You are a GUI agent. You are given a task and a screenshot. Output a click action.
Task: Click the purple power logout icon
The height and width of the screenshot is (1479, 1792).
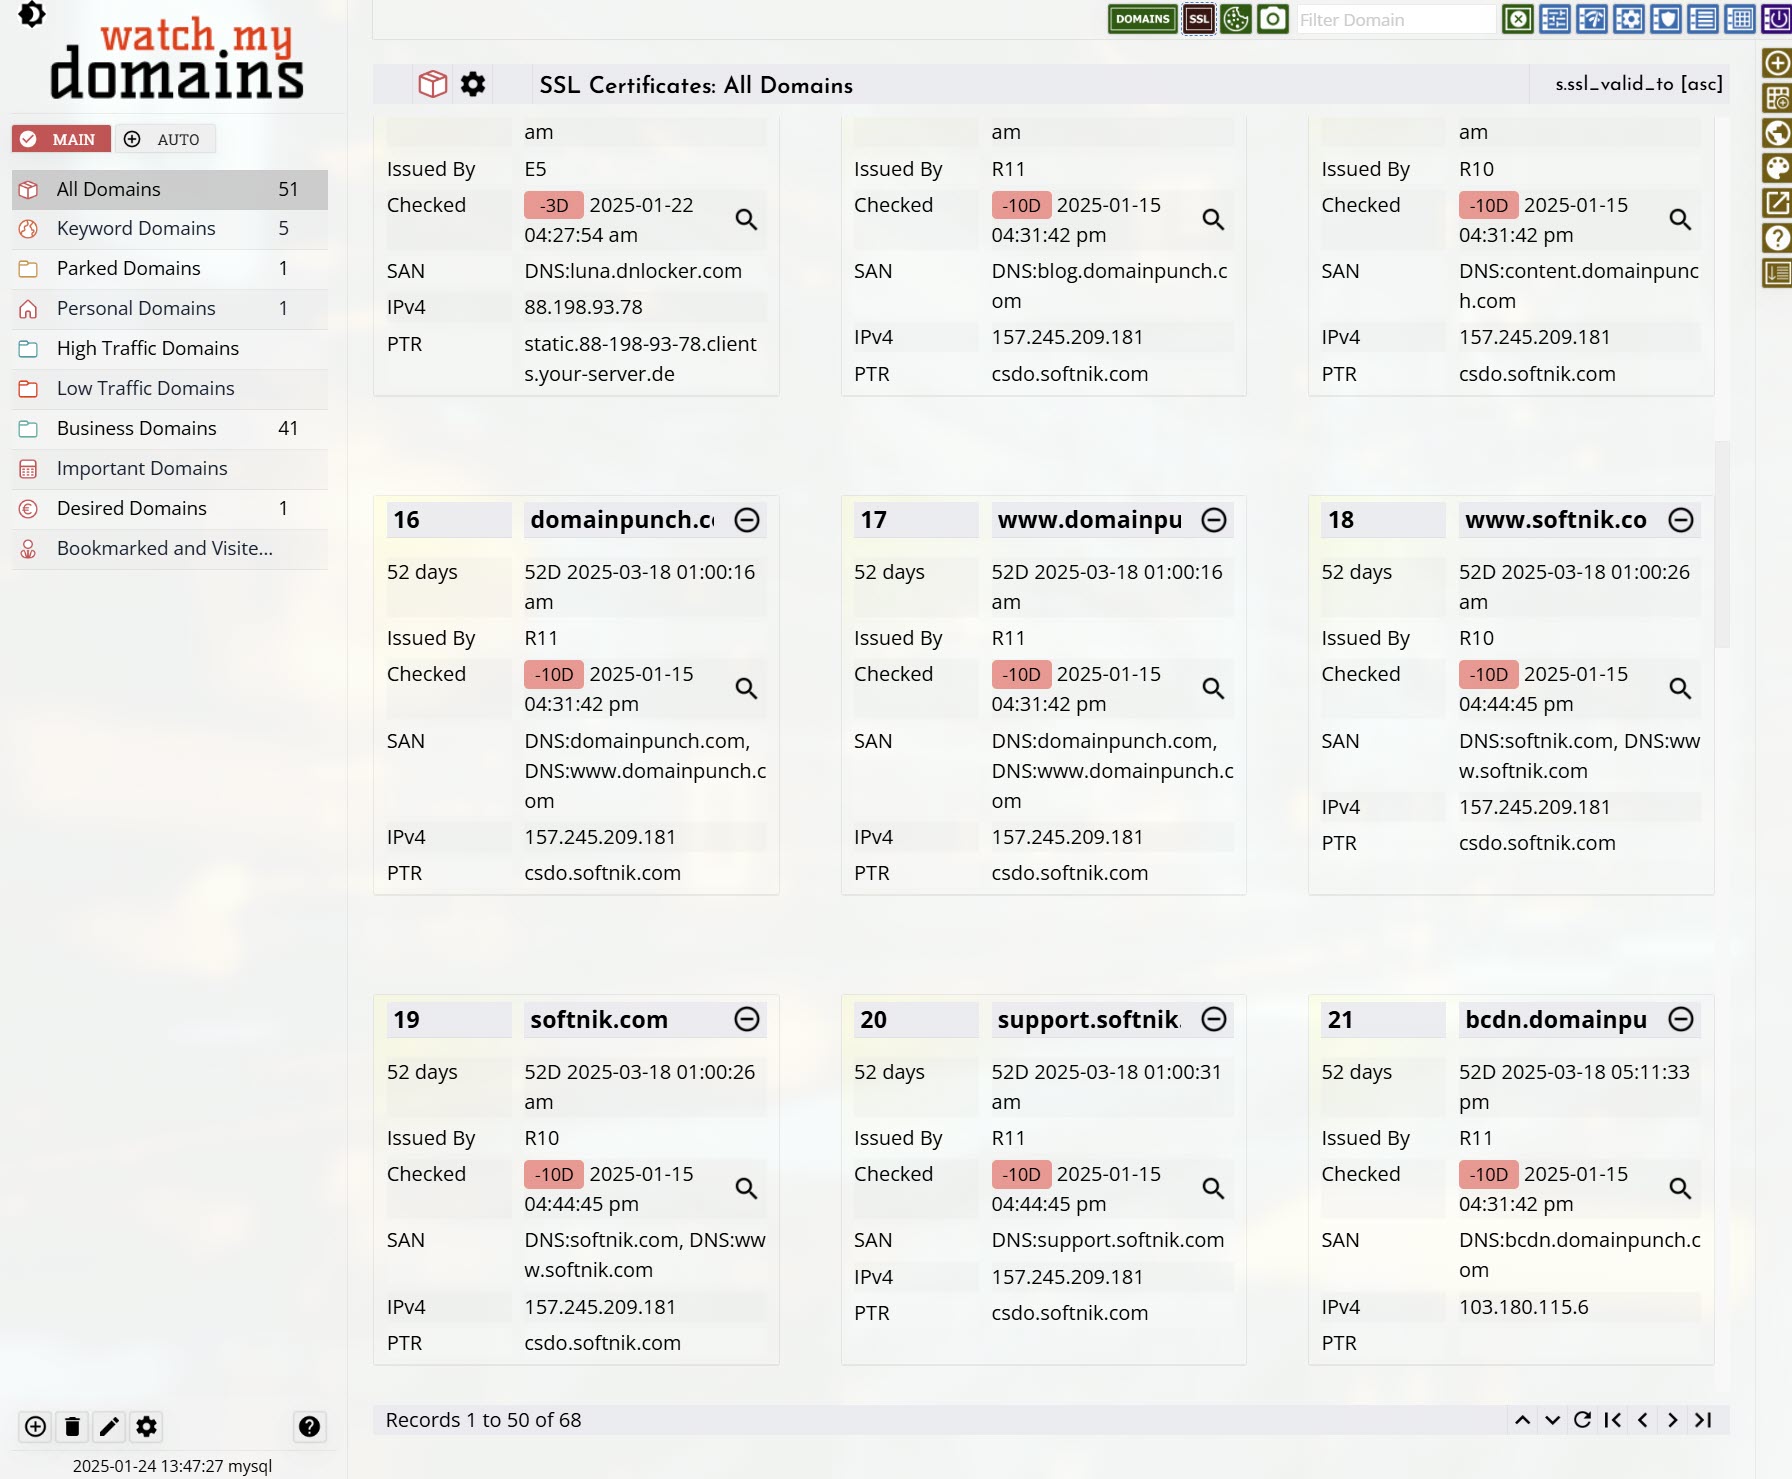pos(1777,19)
